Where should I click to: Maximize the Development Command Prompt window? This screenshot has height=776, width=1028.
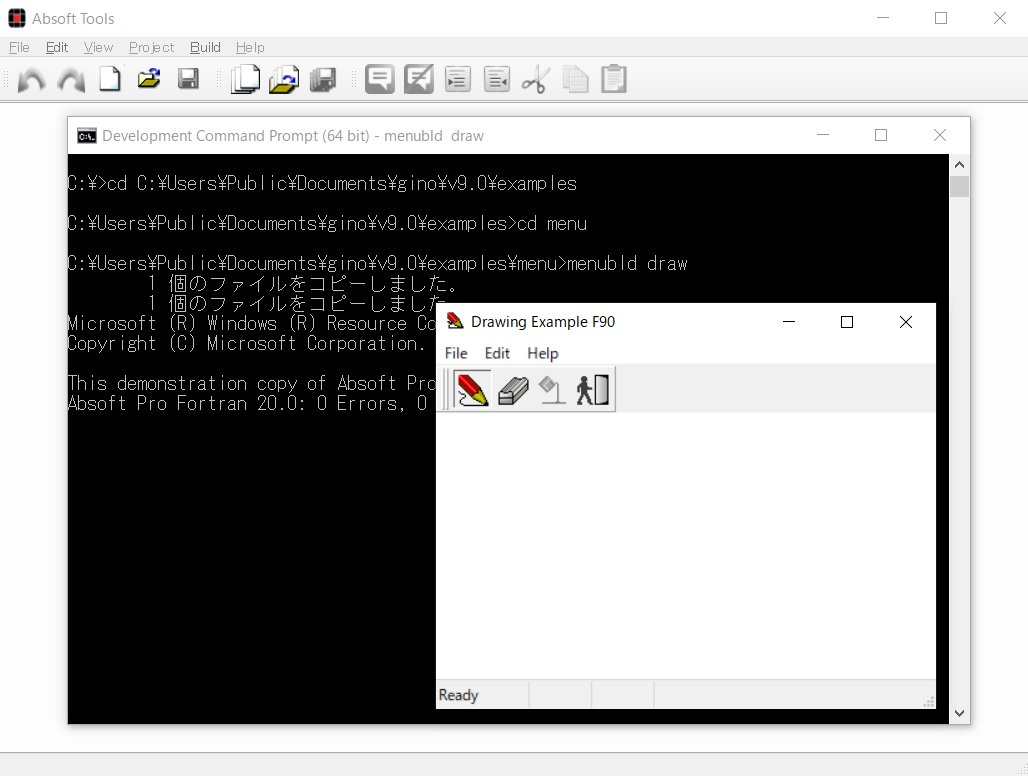(881, 135)
